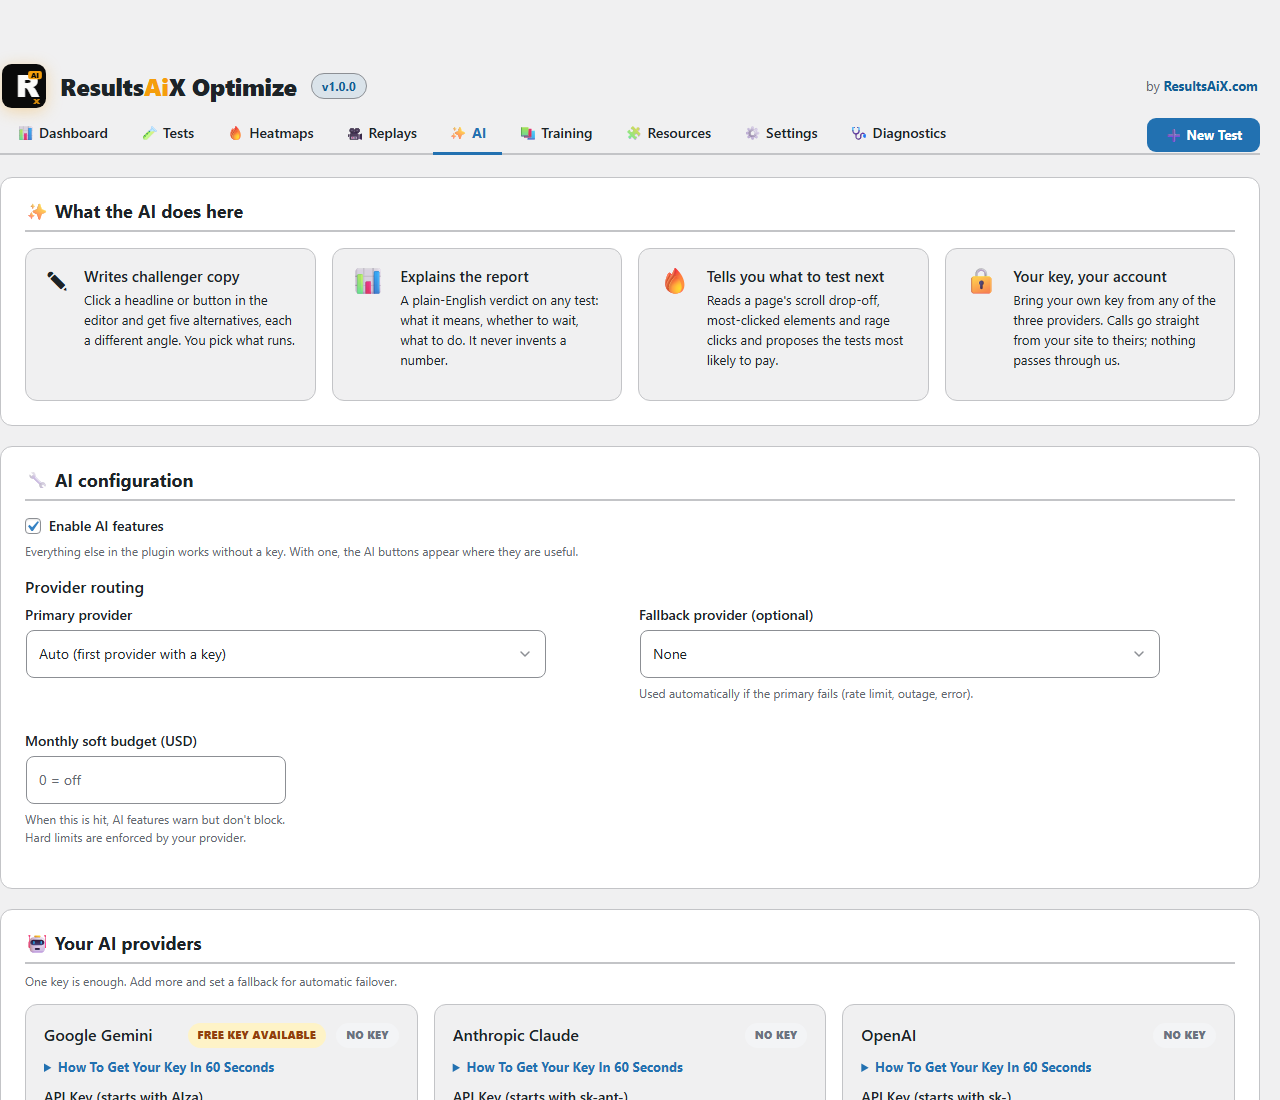
Task: Open the Diagnostics tab
Action: tap(899, 133)
